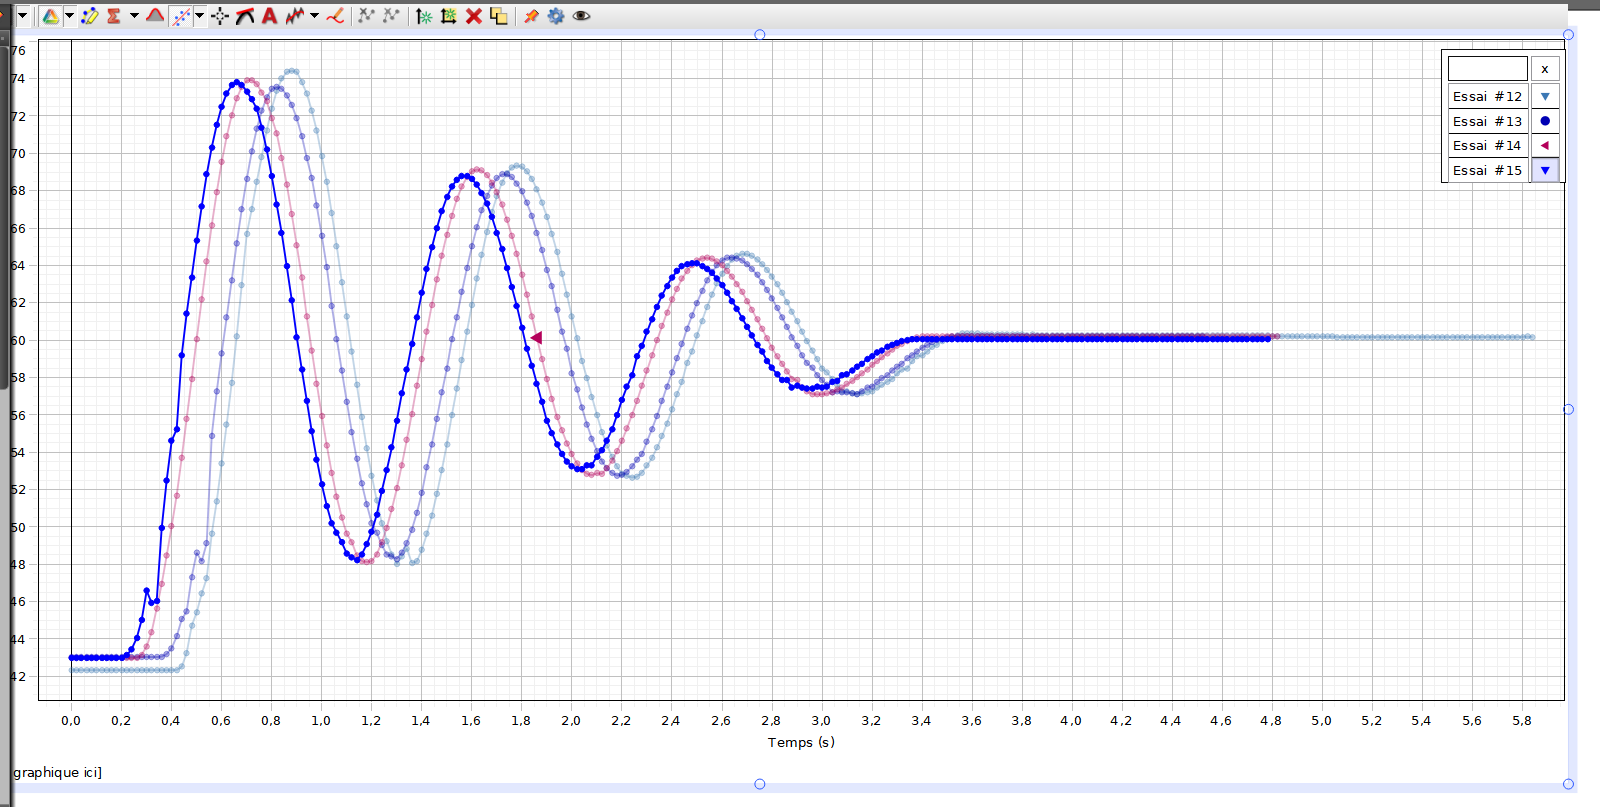This screenshot has width=1600, height=807.
Task: Select the slope tangent tool
Action: pyautogui.click(x=245, y=16)
